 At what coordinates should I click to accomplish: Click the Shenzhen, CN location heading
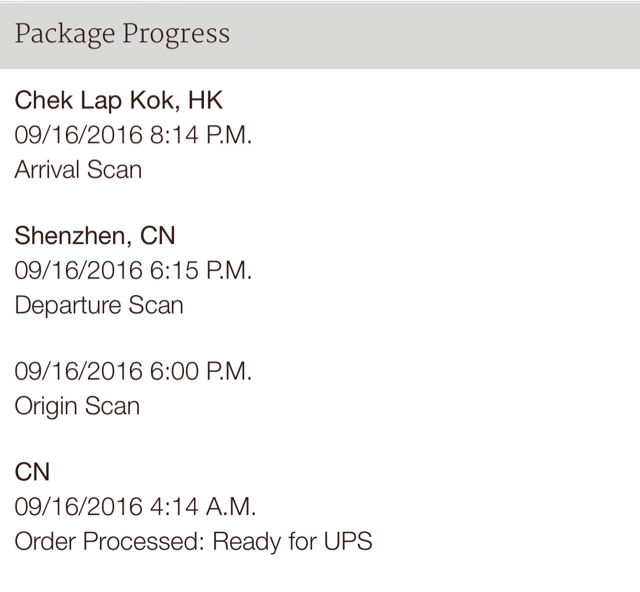95,236
